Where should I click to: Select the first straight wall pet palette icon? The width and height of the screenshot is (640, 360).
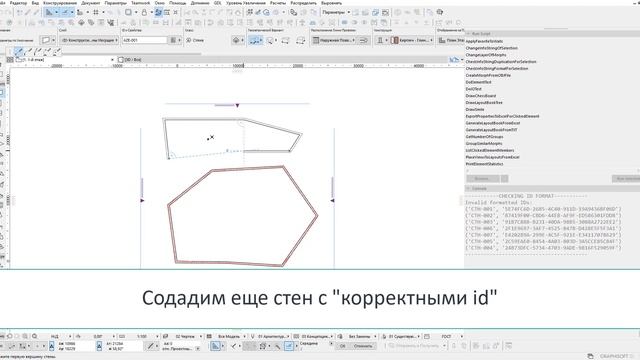18,51
